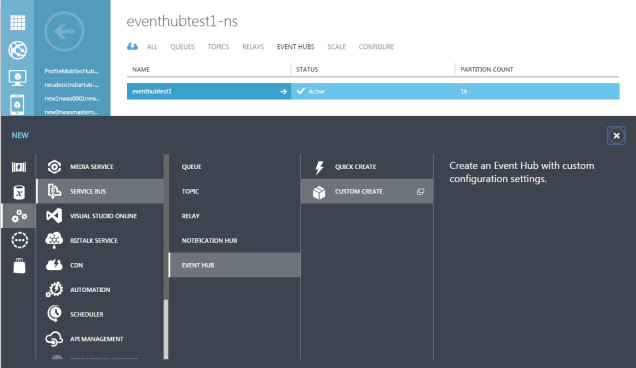The image size is (636, 368).
Task: Click the Scheduler clock icon
Action: [54, 314]
